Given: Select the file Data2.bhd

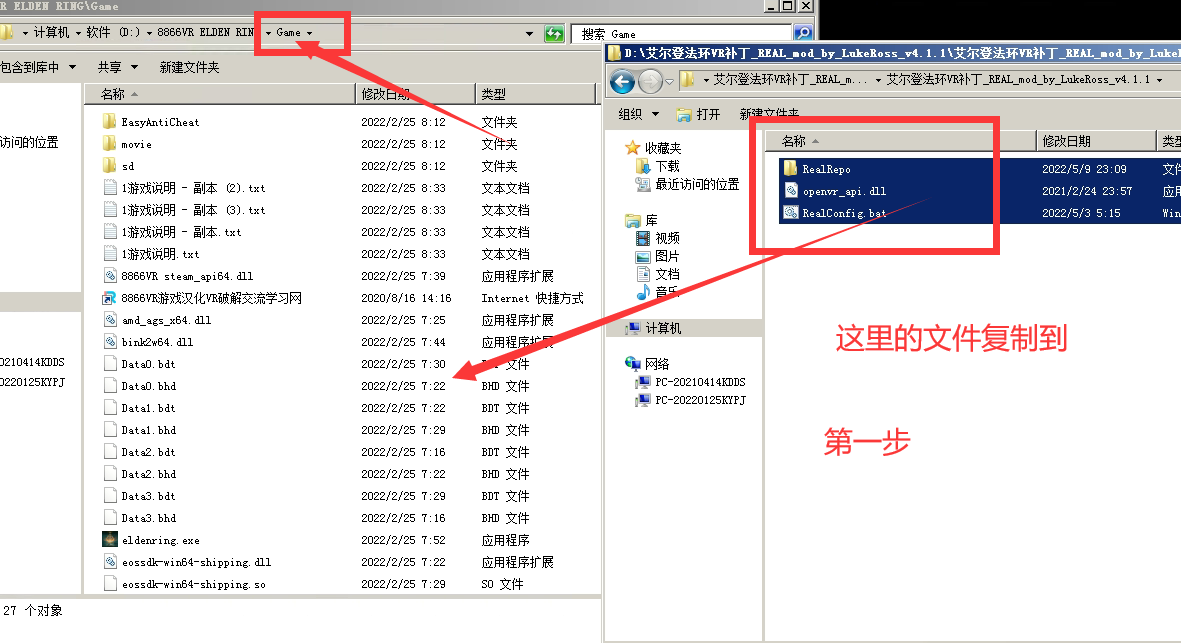Looking at the screenshot, I should [148, 474].
